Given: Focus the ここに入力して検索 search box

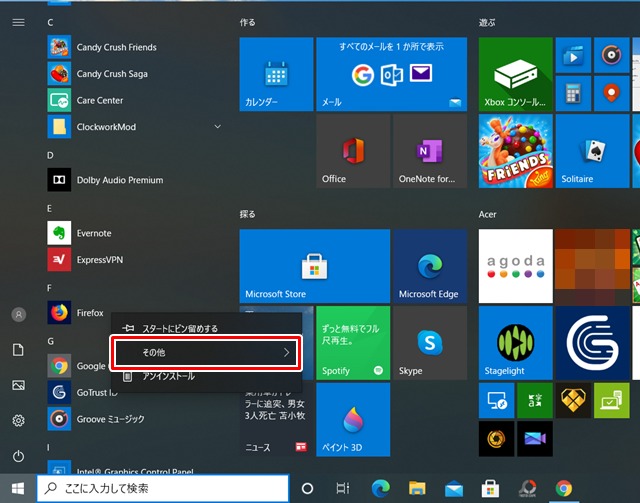Looking at the screenshot, I should pos(163,488).
